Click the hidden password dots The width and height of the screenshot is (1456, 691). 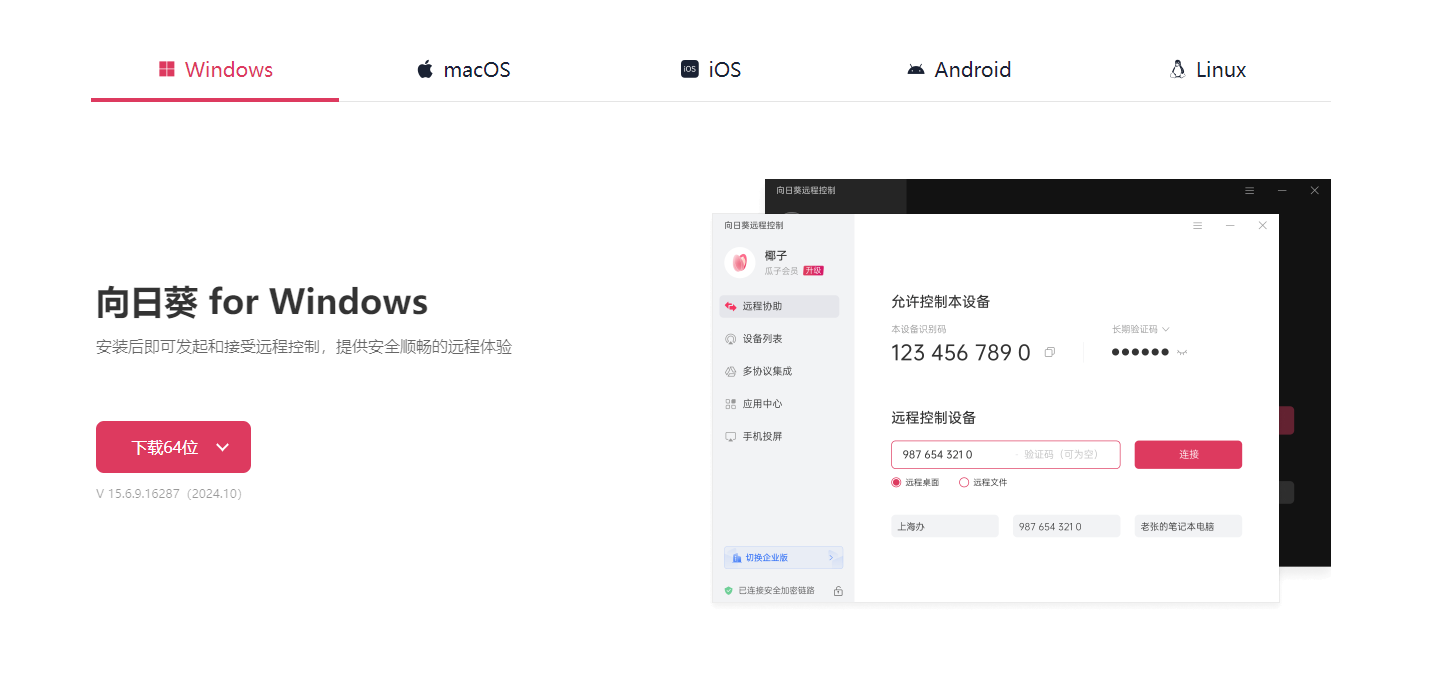pos(1140,352)
